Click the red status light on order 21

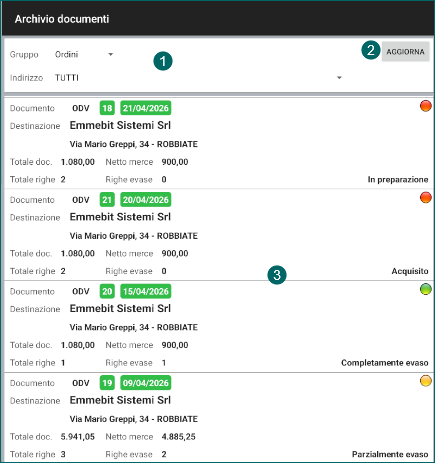pos(426,198)
